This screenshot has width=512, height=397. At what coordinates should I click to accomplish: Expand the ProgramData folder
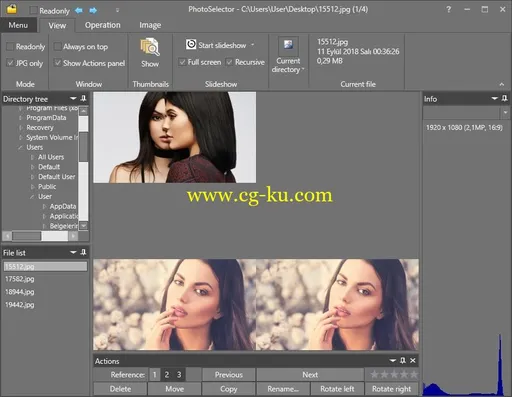21,118
